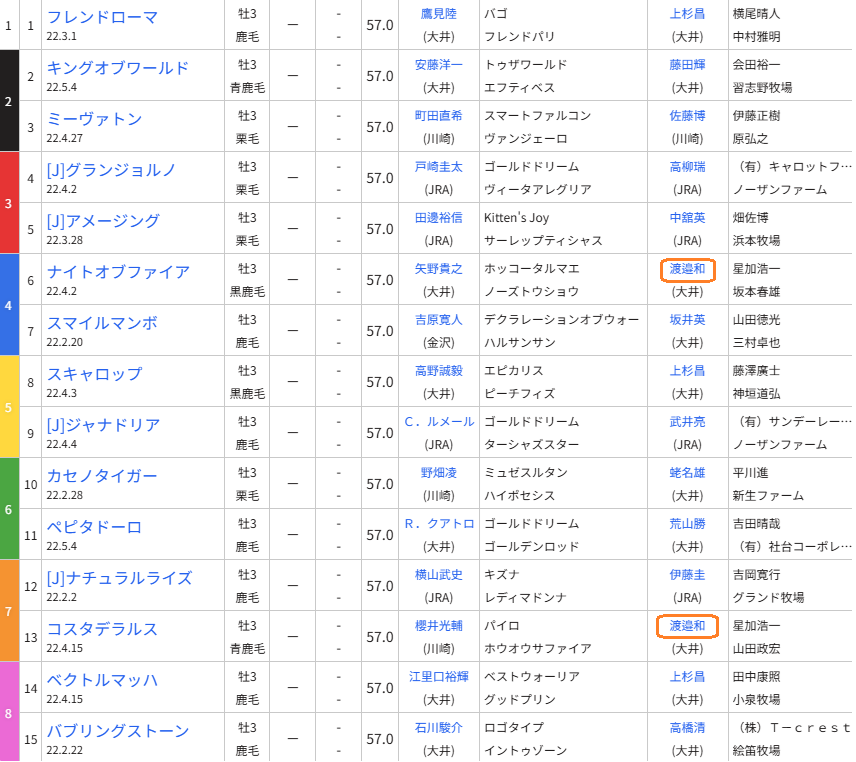856x762 pixels.
Task: Open horse [J]ジャナドリア page
Action: click(103, 425)
